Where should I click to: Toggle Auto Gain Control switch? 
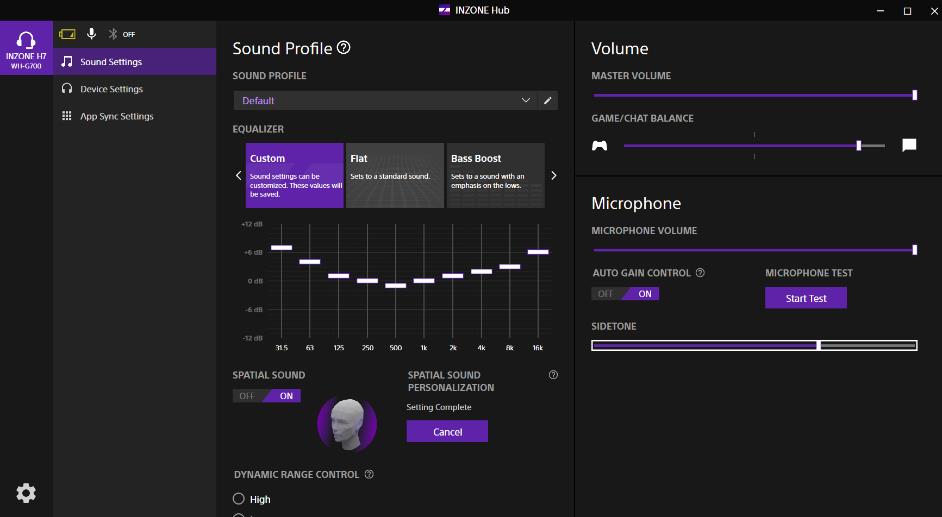click(625, 294)
